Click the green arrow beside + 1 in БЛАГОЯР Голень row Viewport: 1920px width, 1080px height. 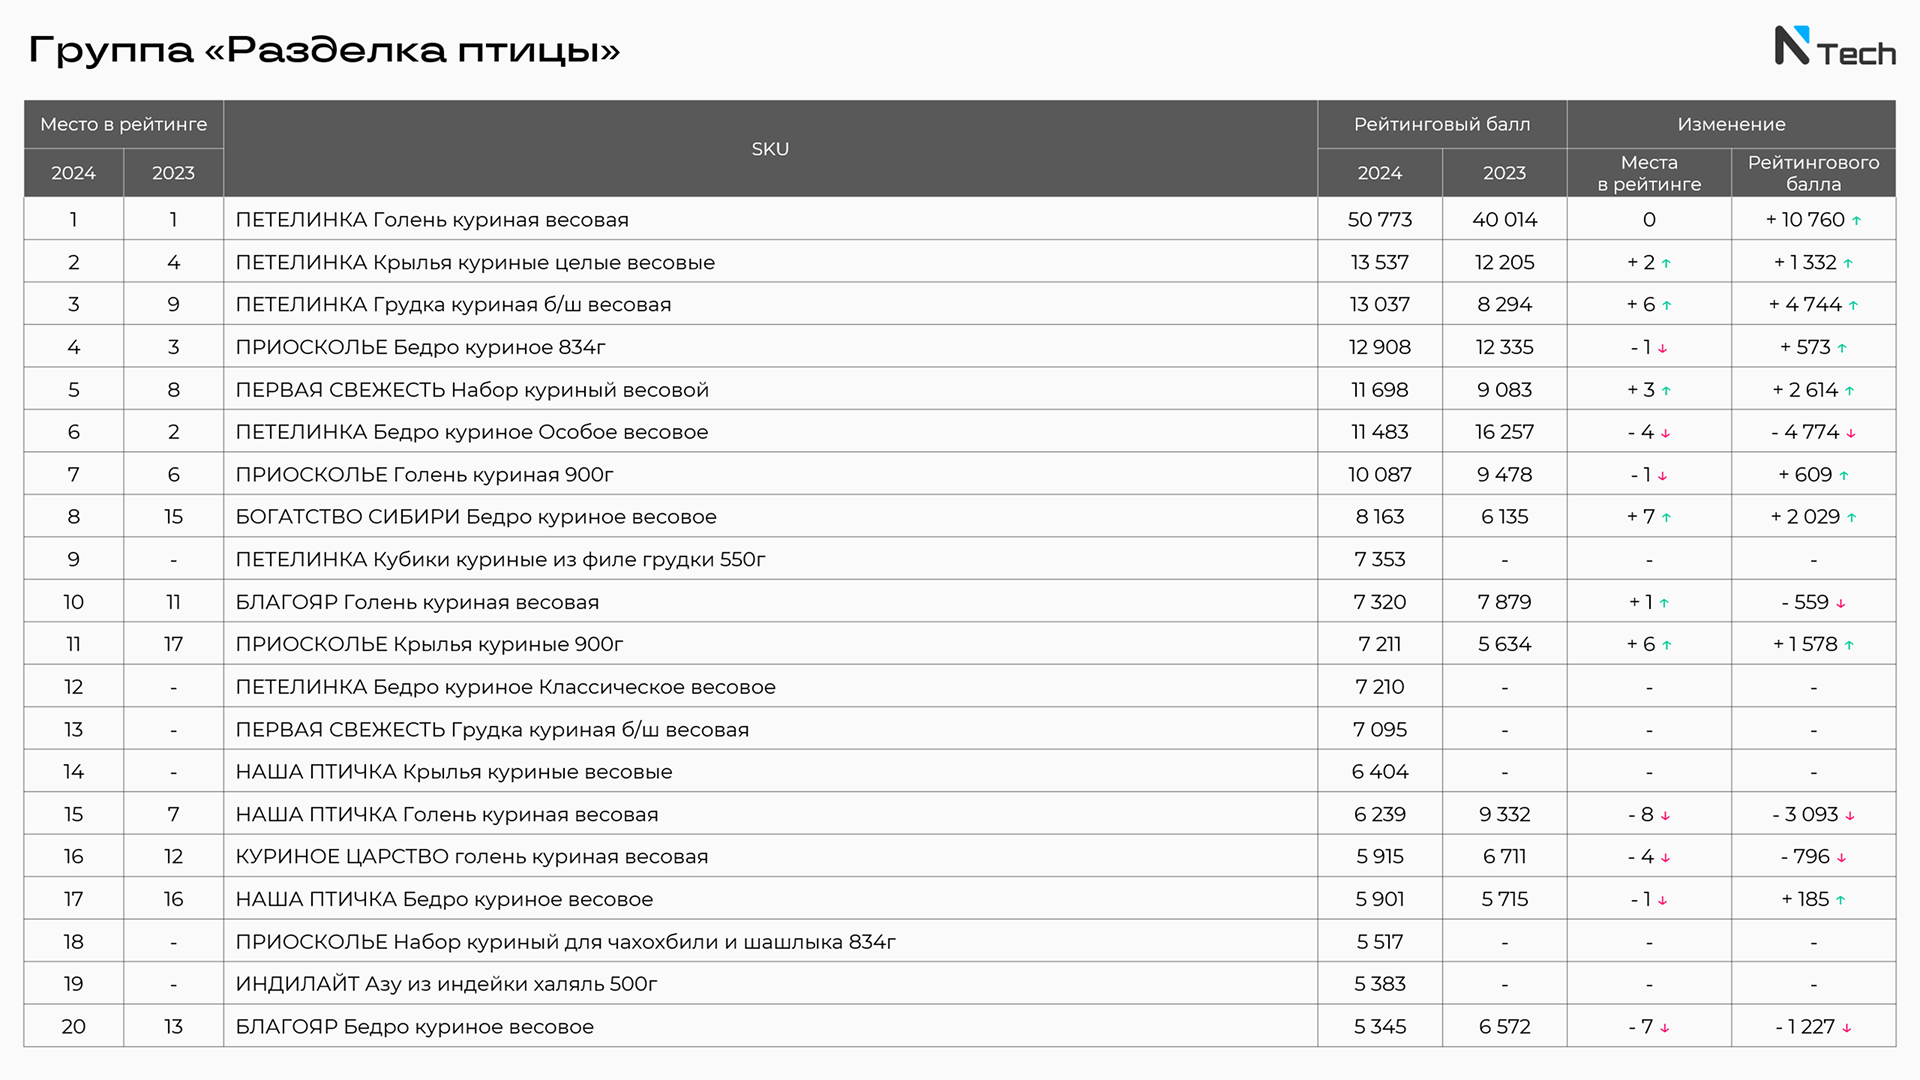click(1665, 604)
